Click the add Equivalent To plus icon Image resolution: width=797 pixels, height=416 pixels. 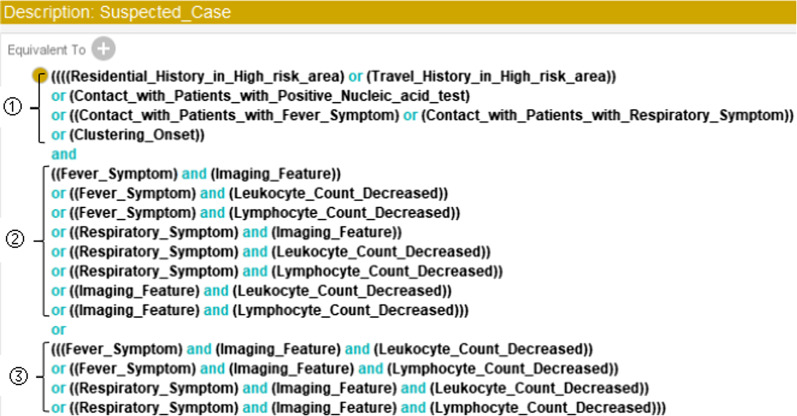(104, 49)
